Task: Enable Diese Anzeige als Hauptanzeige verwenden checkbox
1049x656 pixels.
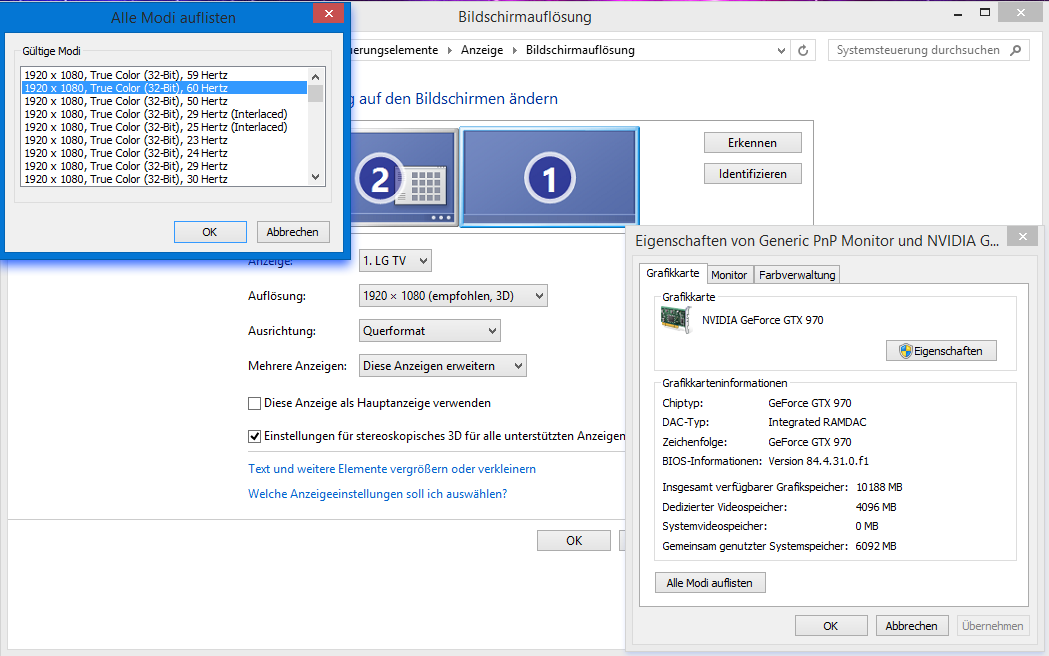Action: point(254,403)
